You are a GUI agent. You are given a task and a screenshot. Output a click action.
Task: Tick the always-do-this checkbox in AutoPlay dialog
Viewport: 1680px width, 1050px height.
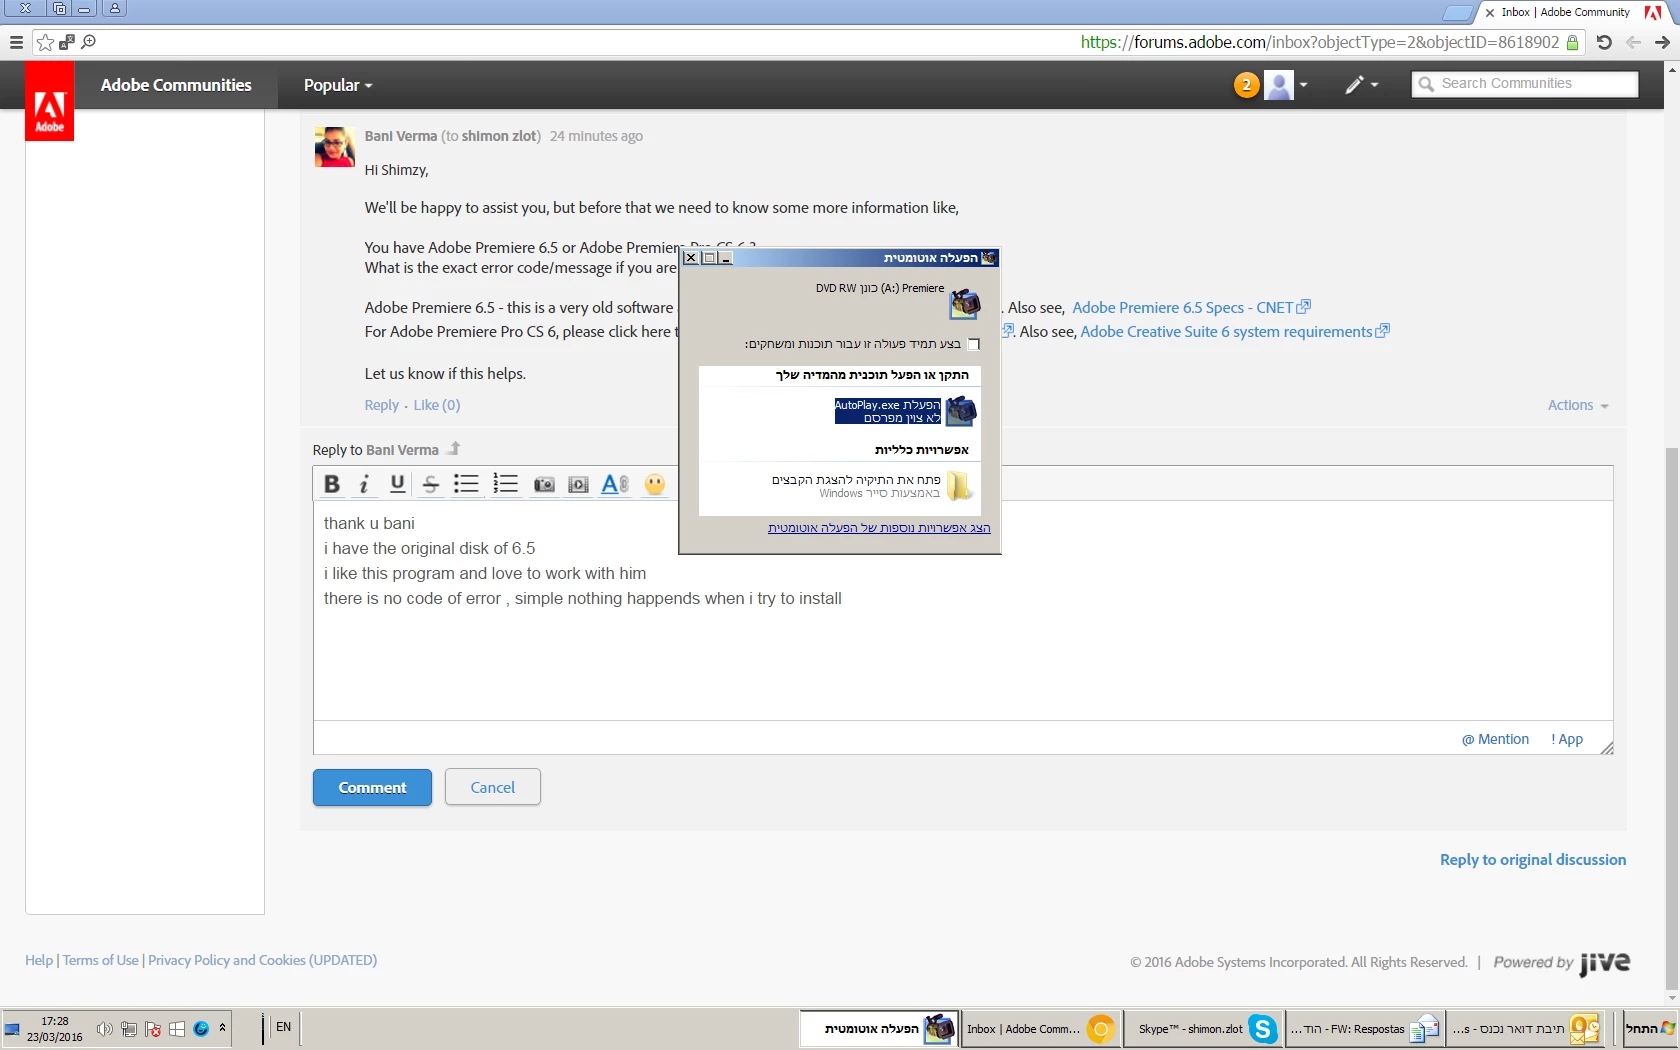click(974, 344)
